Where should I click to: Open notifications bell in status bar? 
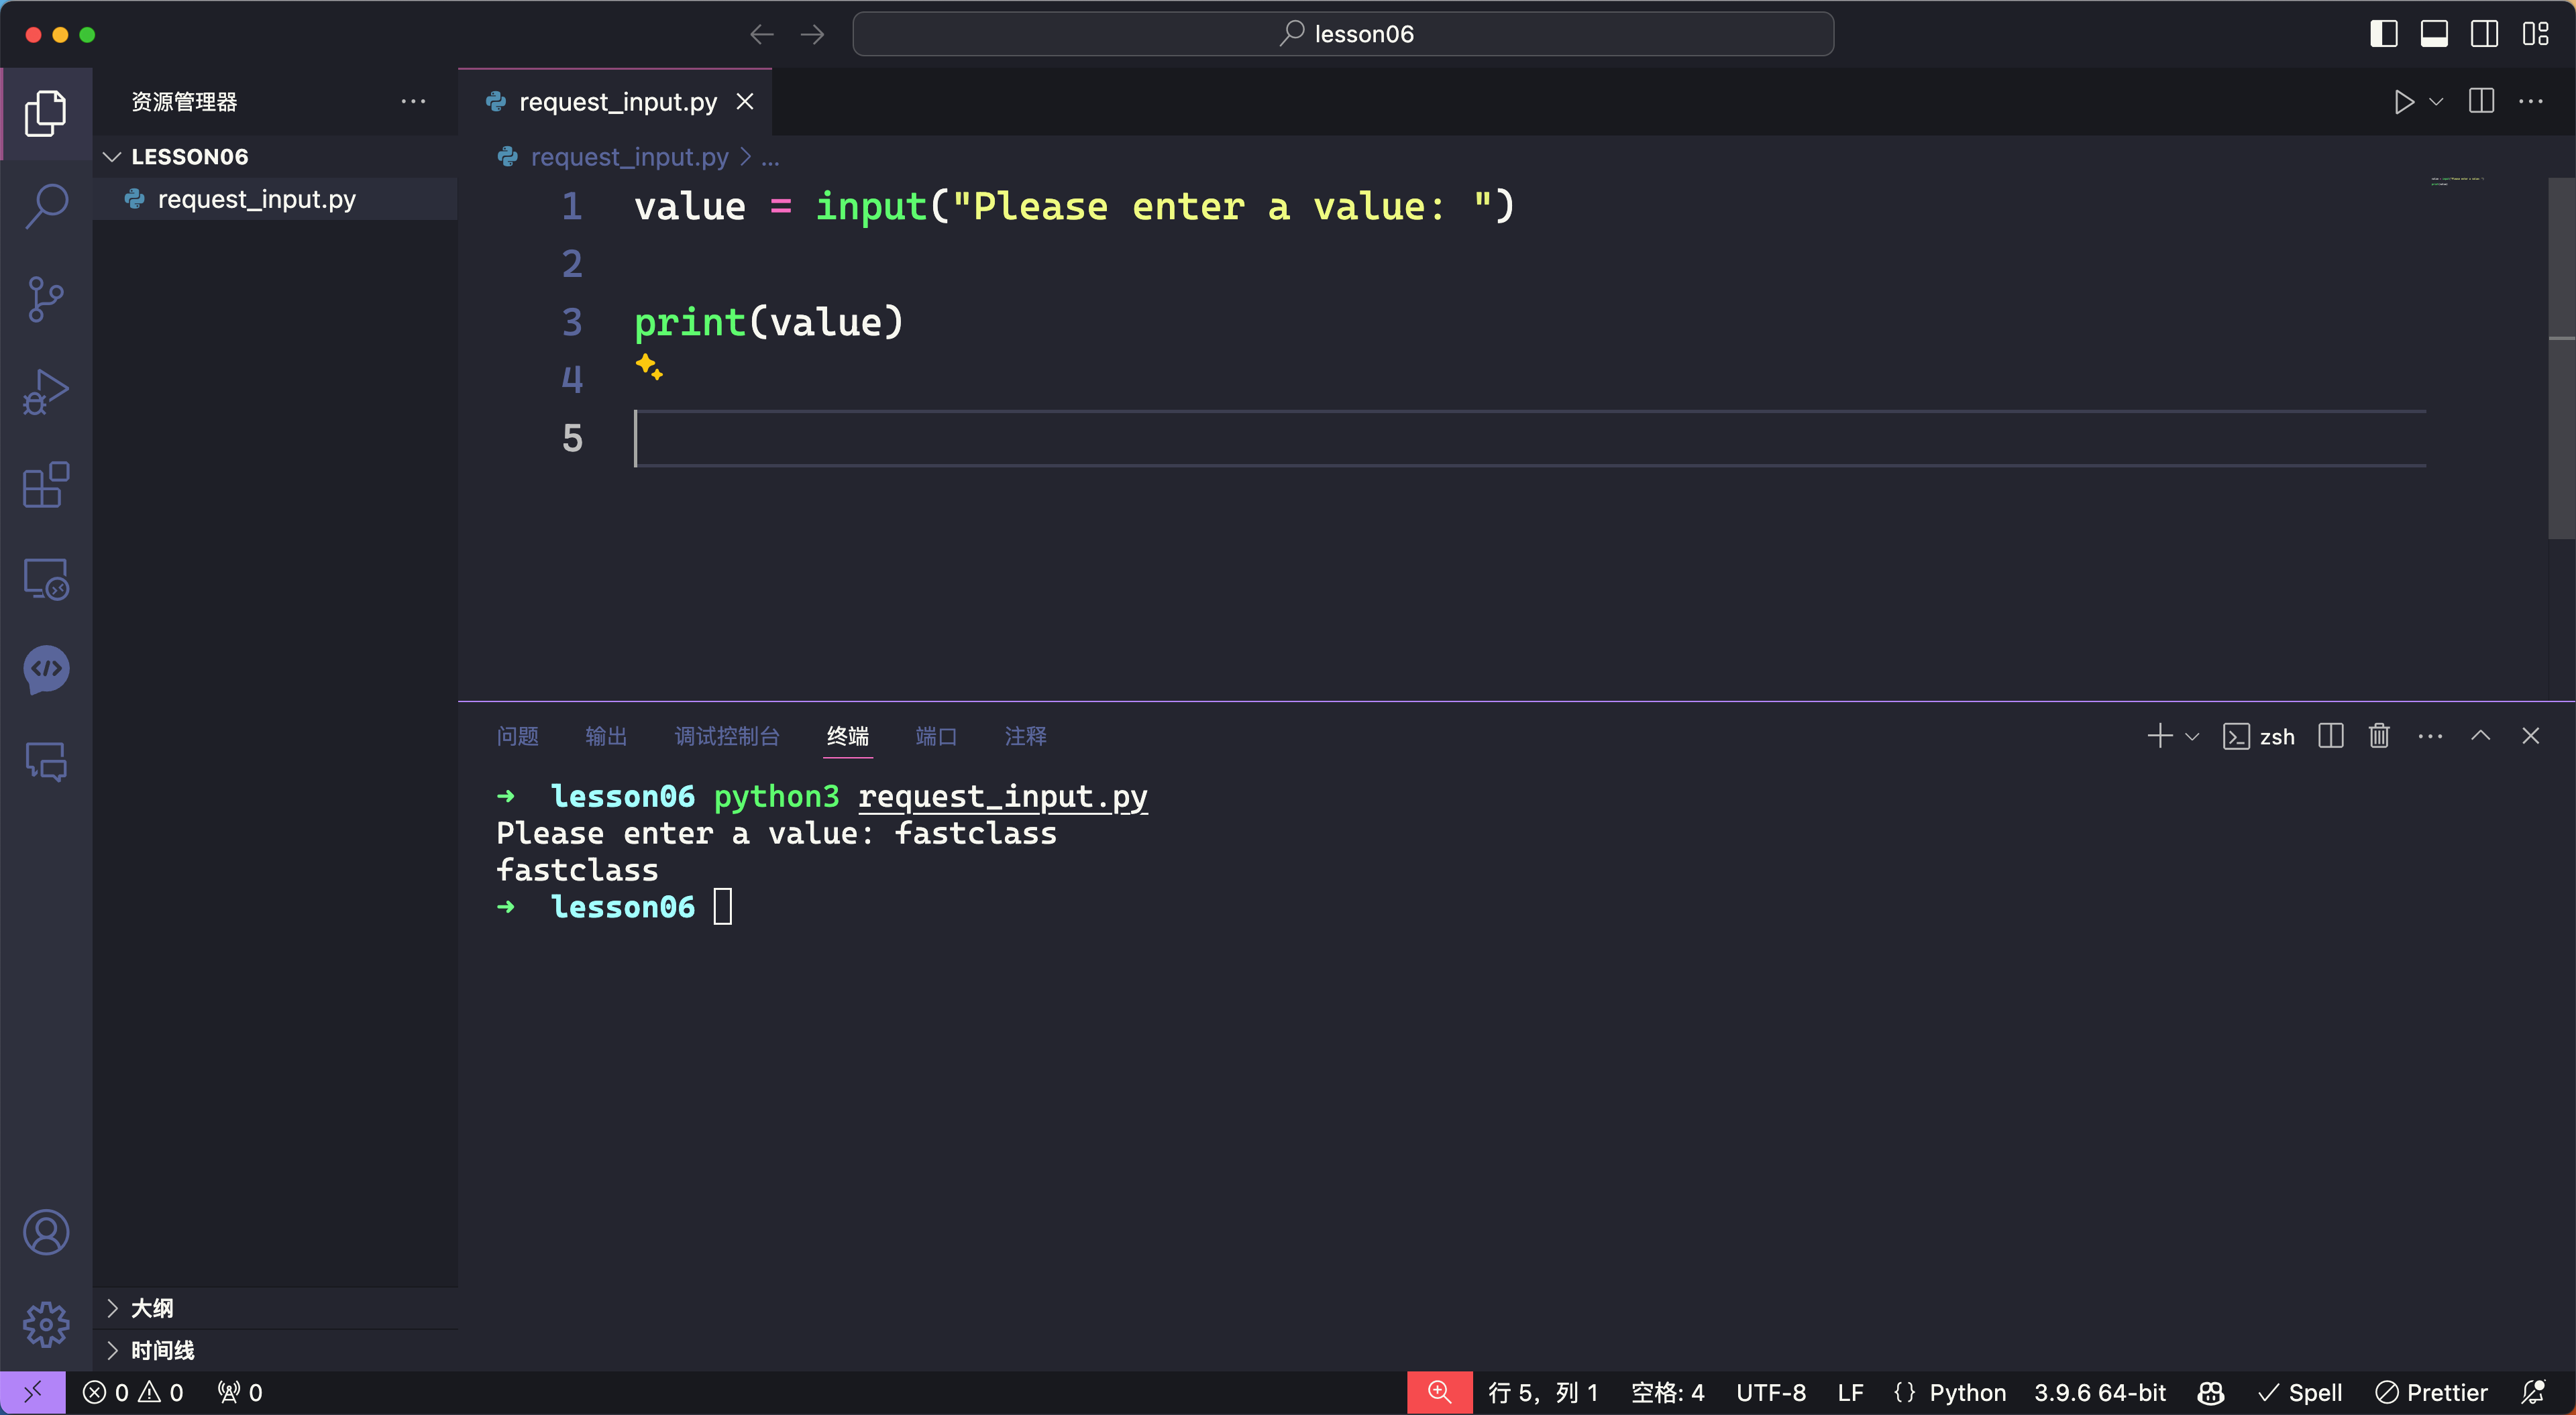pos(2533,1392)
